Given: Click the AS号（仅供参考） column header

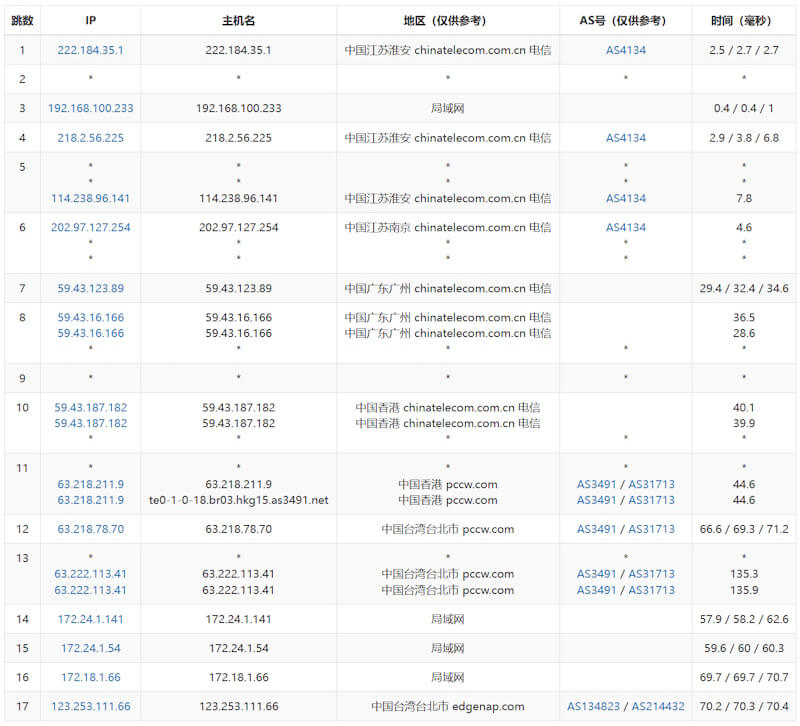Looking at the screenshot, I should pos(626,20).
